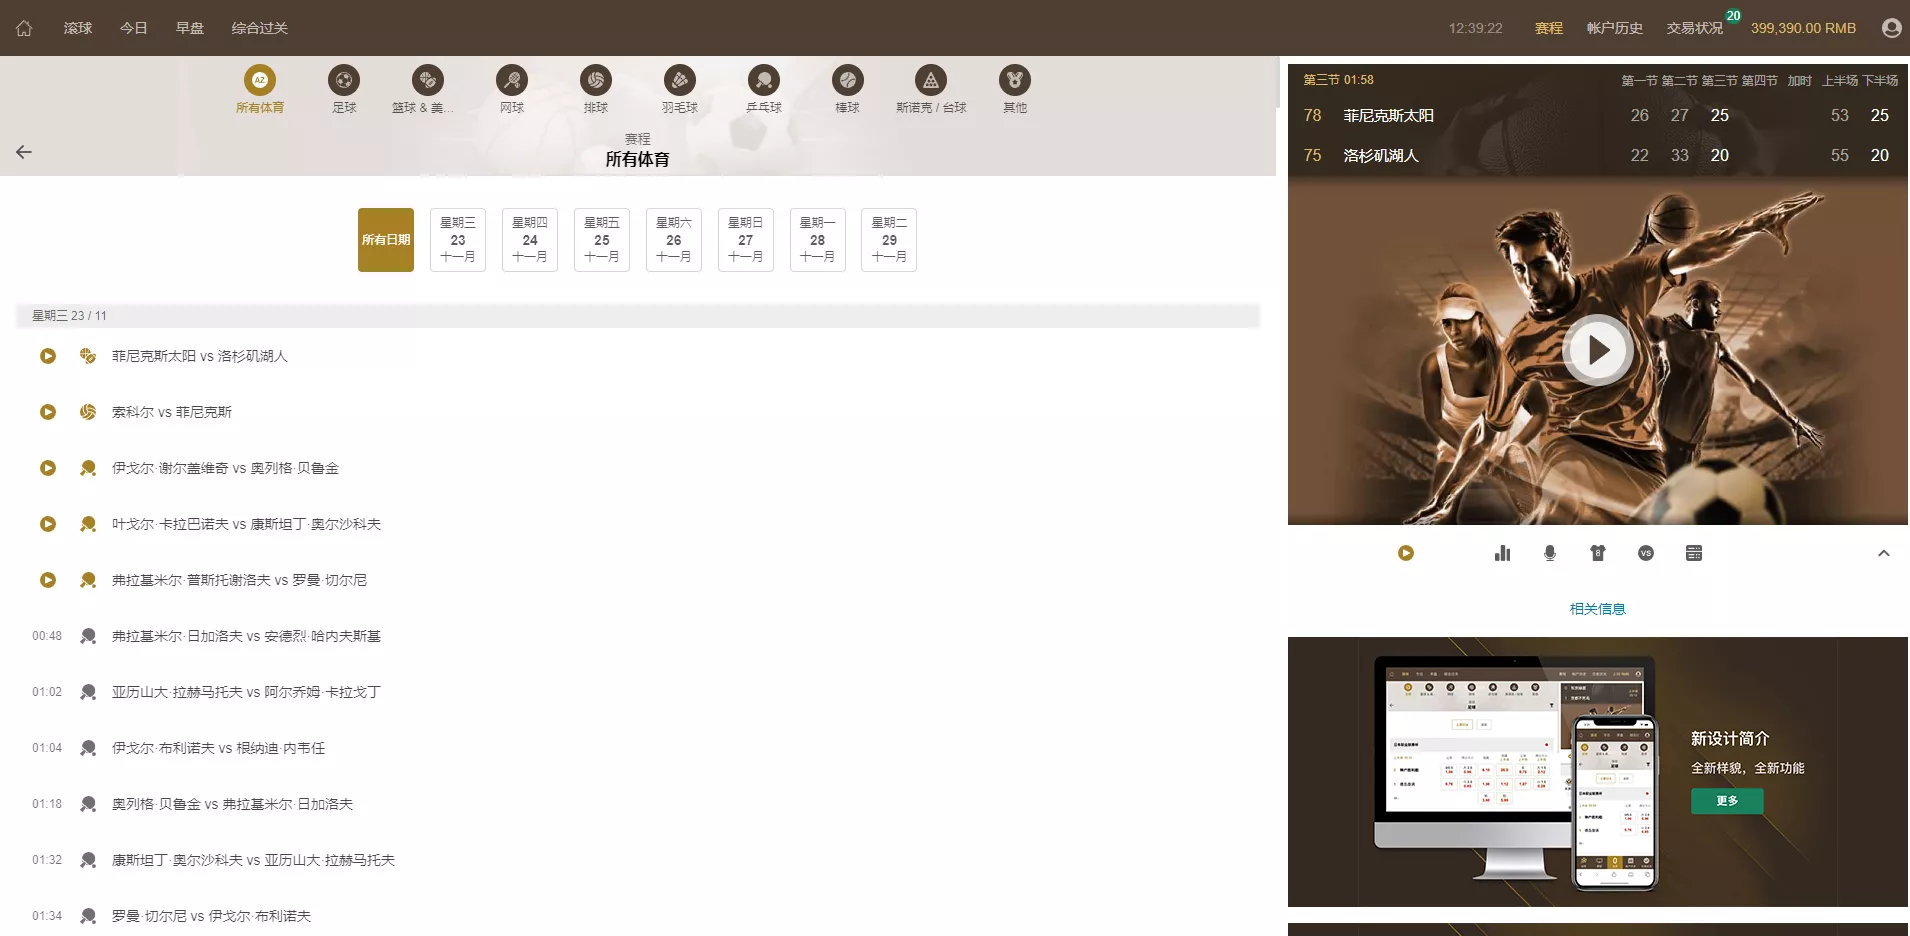The height and width of the screenshot is (936, 1910).
Task: Select the 足球 football sport icon
Action: pos(344,81)
